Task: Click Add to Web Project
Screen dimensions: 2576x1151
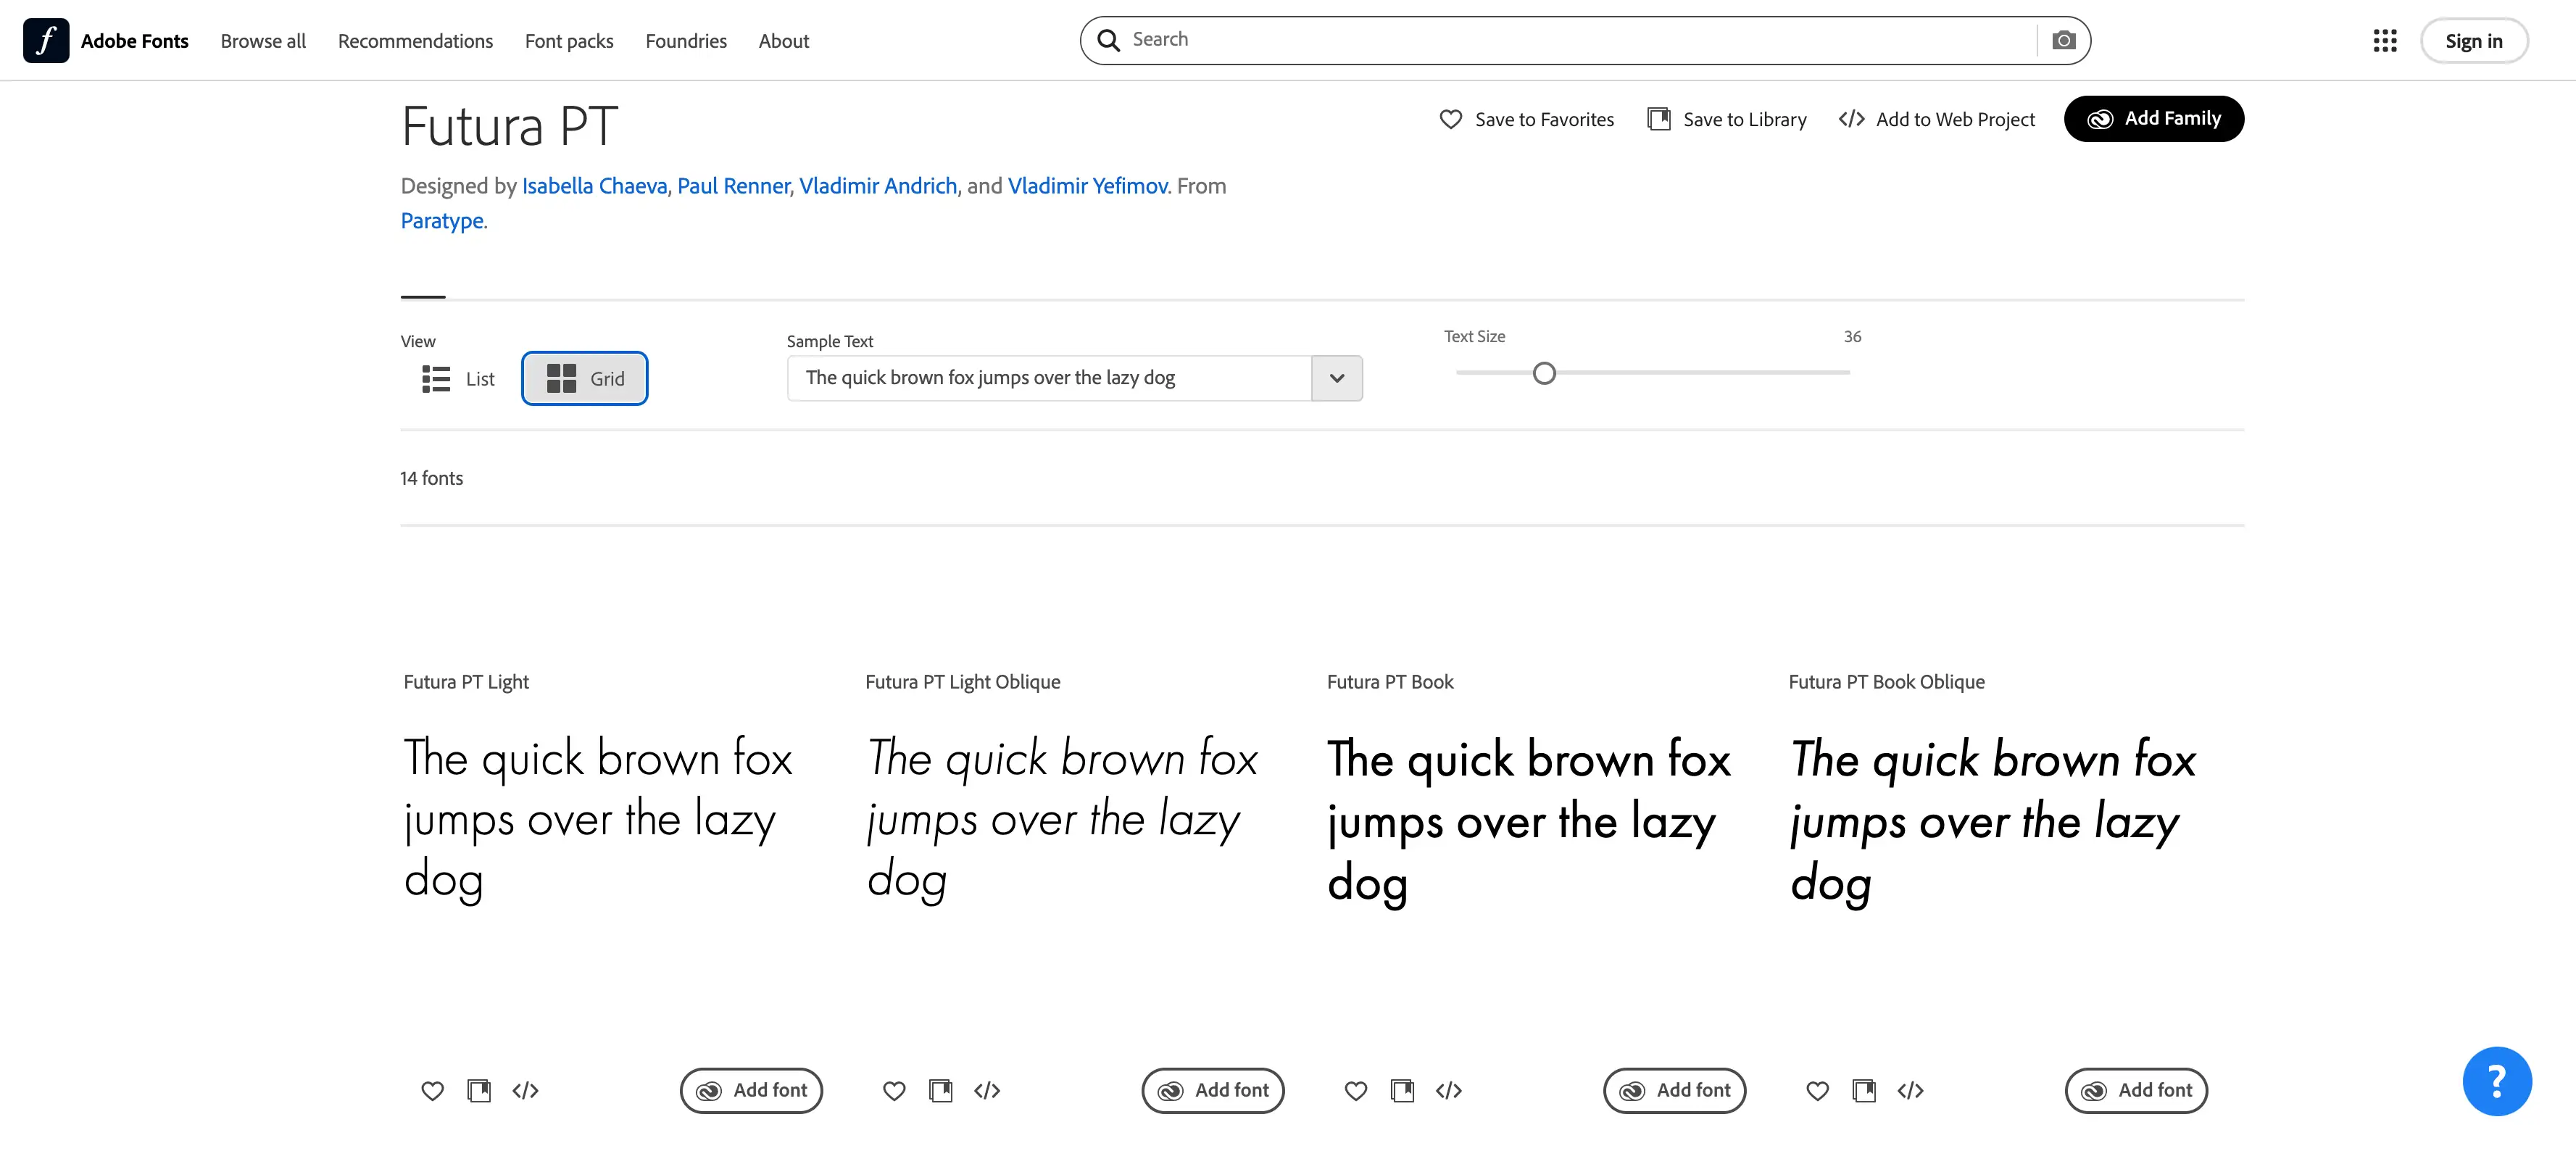Action: pyautogui.click(x=1937, y=119)
